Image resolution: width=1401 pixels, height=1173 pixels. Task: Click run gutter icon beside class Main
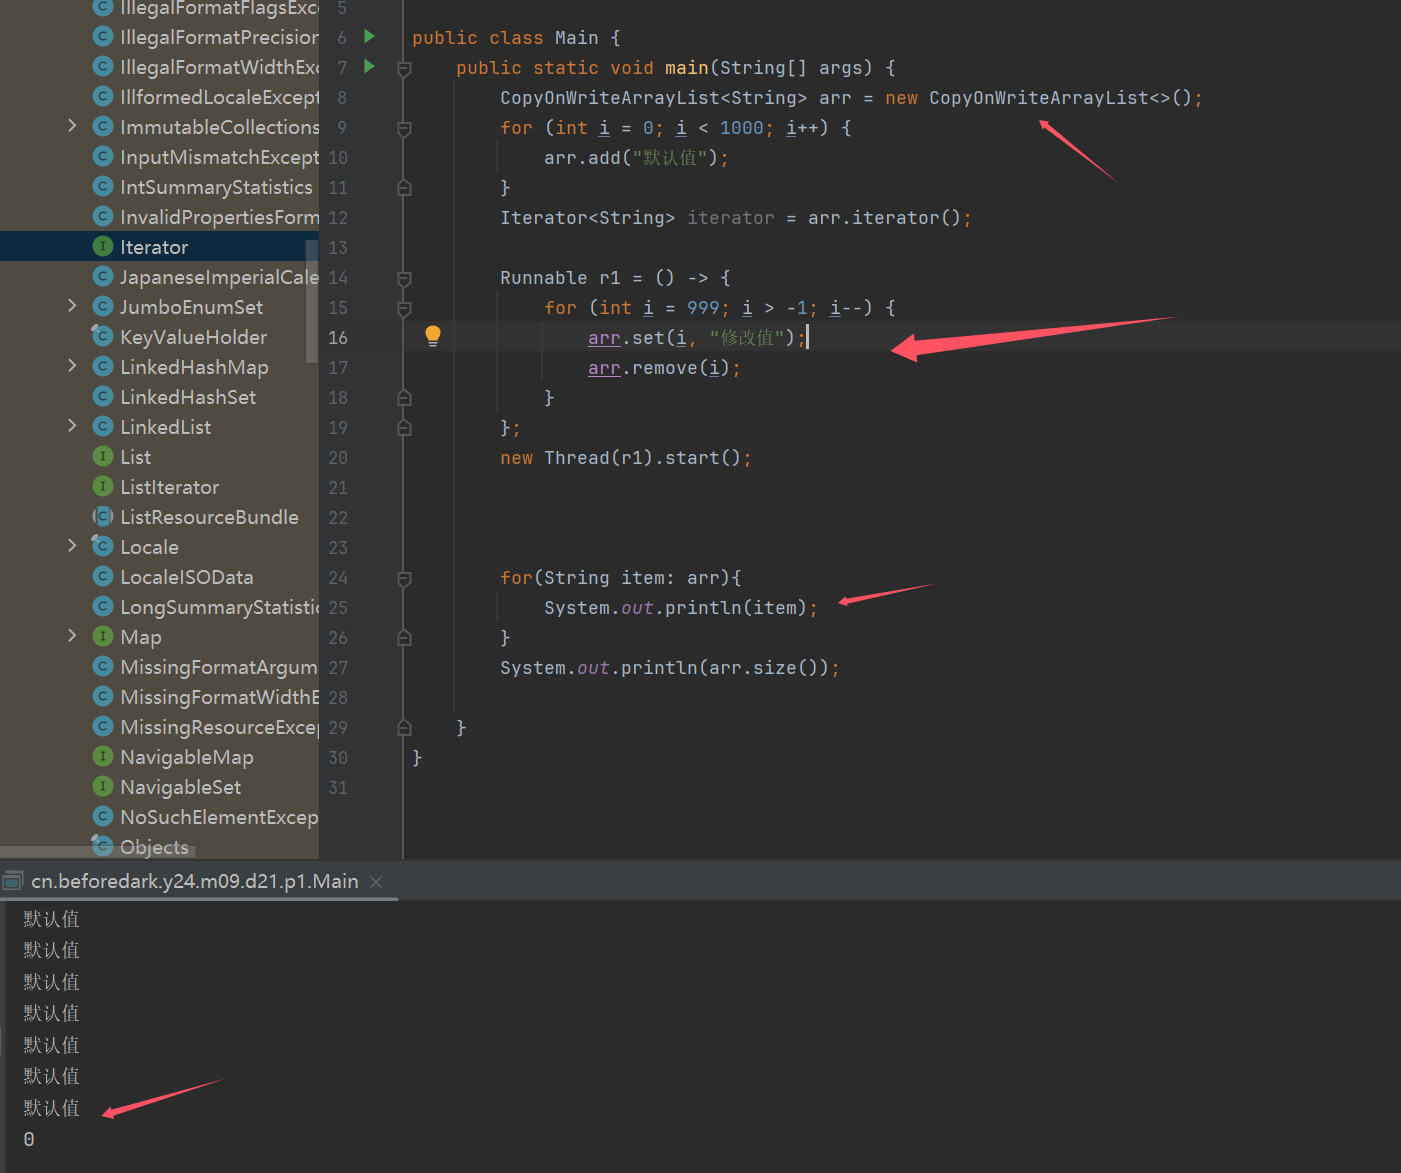[x=369, y=37]
